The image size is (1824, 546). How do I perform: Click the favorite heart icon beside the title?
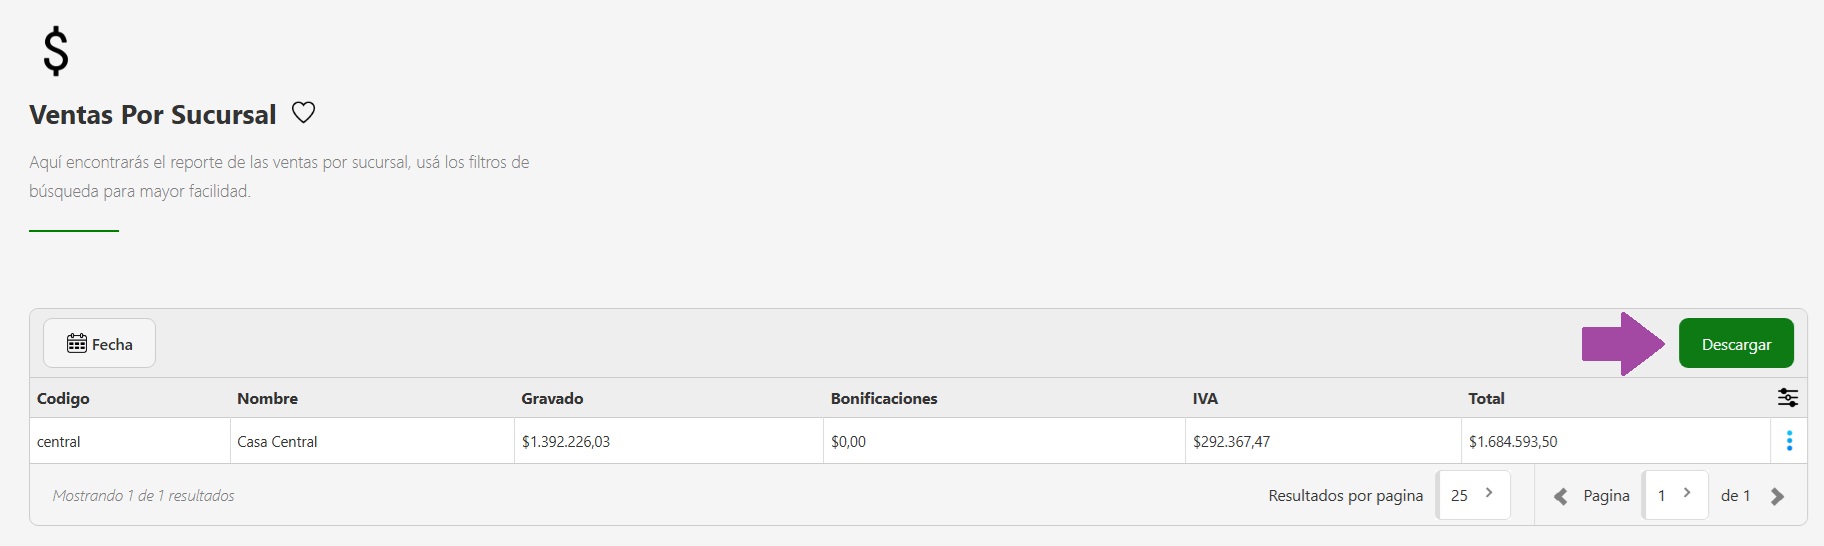(303, 113)
